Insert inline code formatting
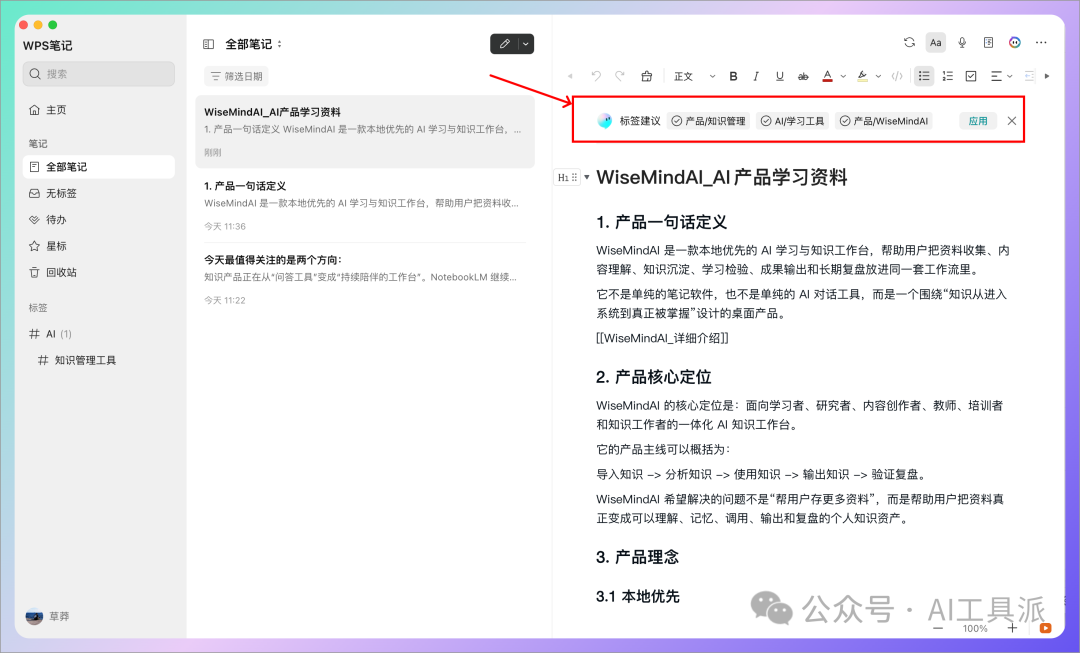This screenshot has width=1080, height=653. [x=897, y=76]
